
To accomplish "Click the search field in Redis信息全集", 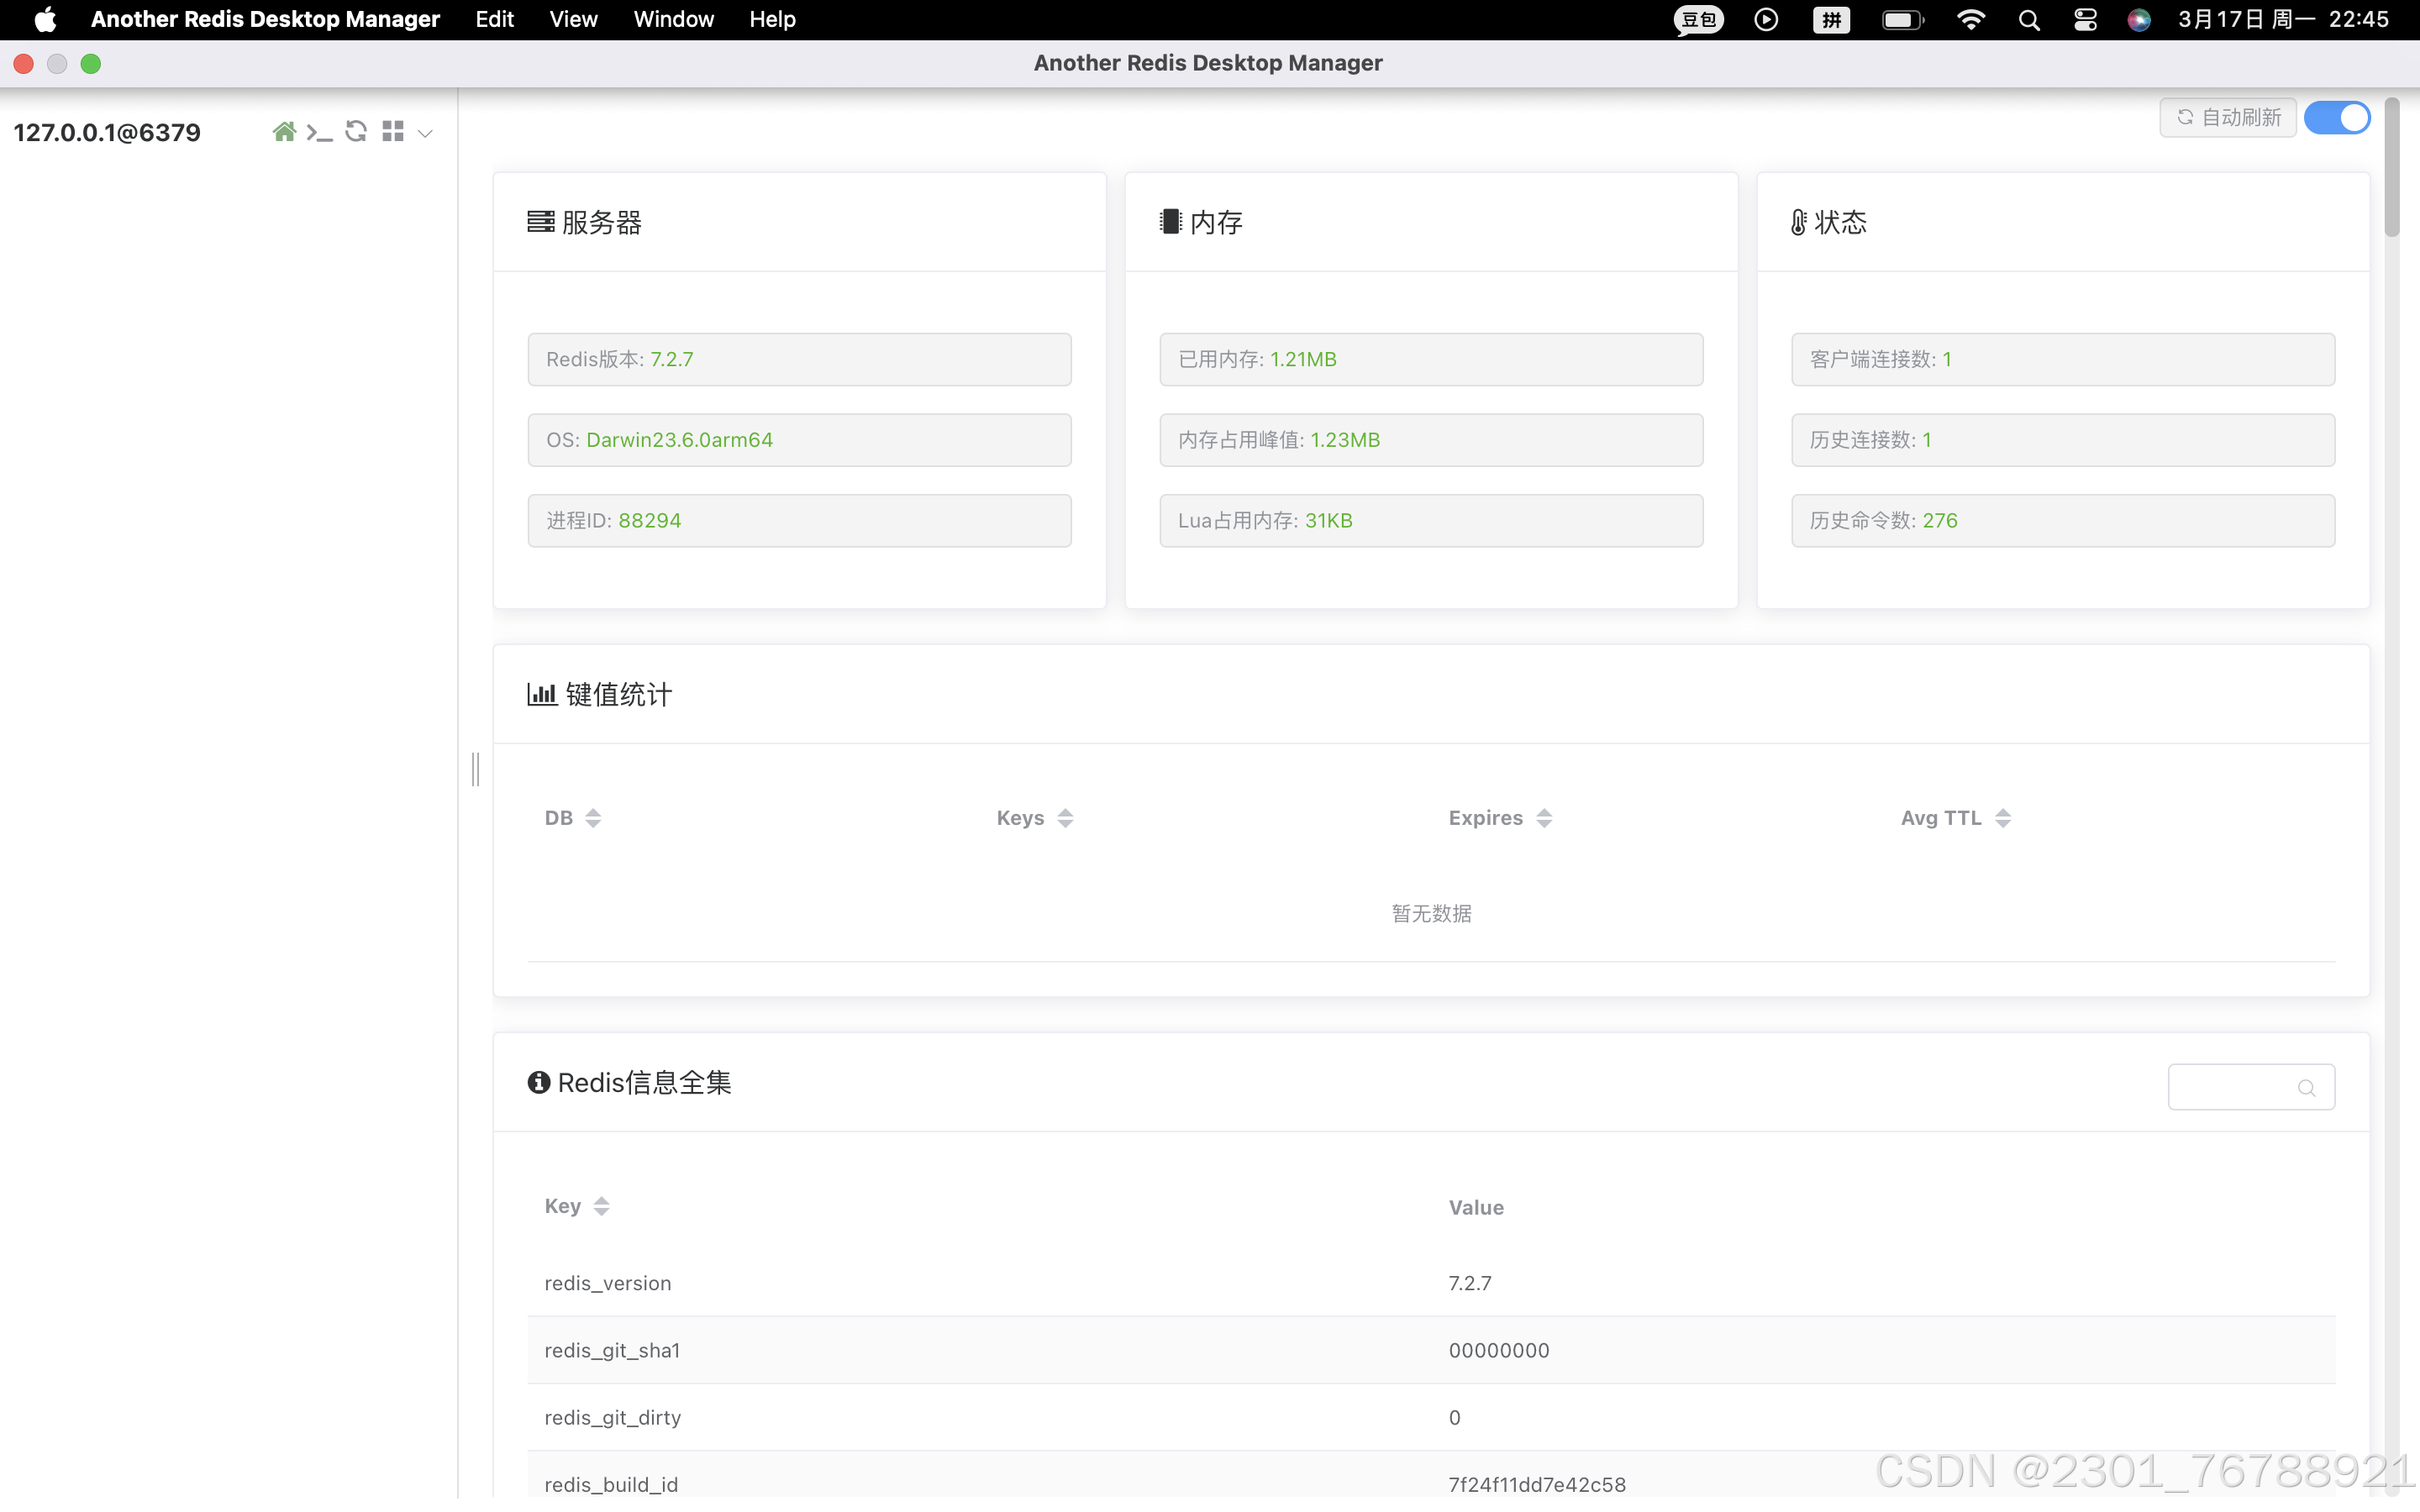I will (x=2240, y=1087).
